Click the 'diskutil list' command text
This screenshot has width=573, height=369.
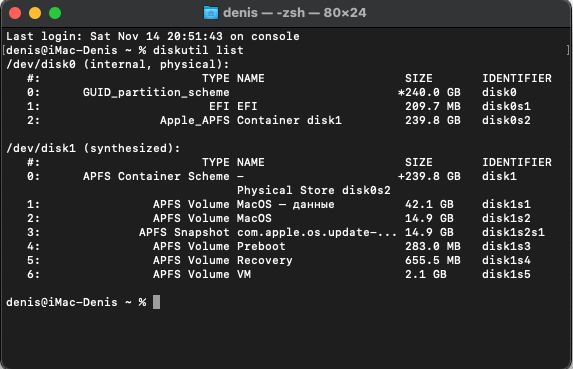click(x=198, y=50)
